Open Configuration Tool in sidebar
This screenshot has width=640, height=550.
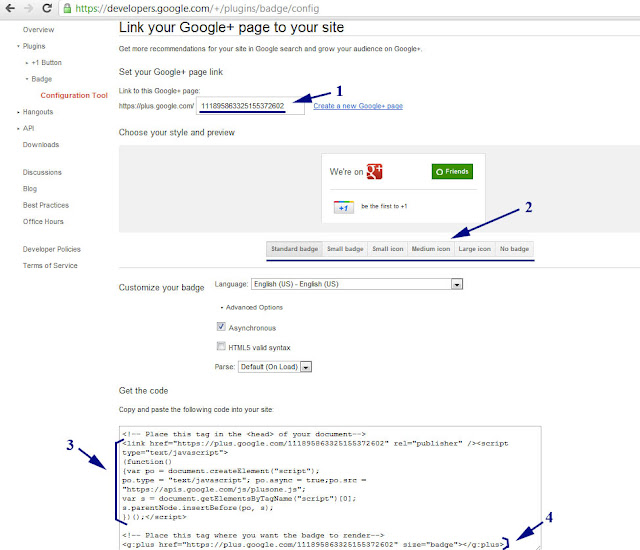click(74, 95)
